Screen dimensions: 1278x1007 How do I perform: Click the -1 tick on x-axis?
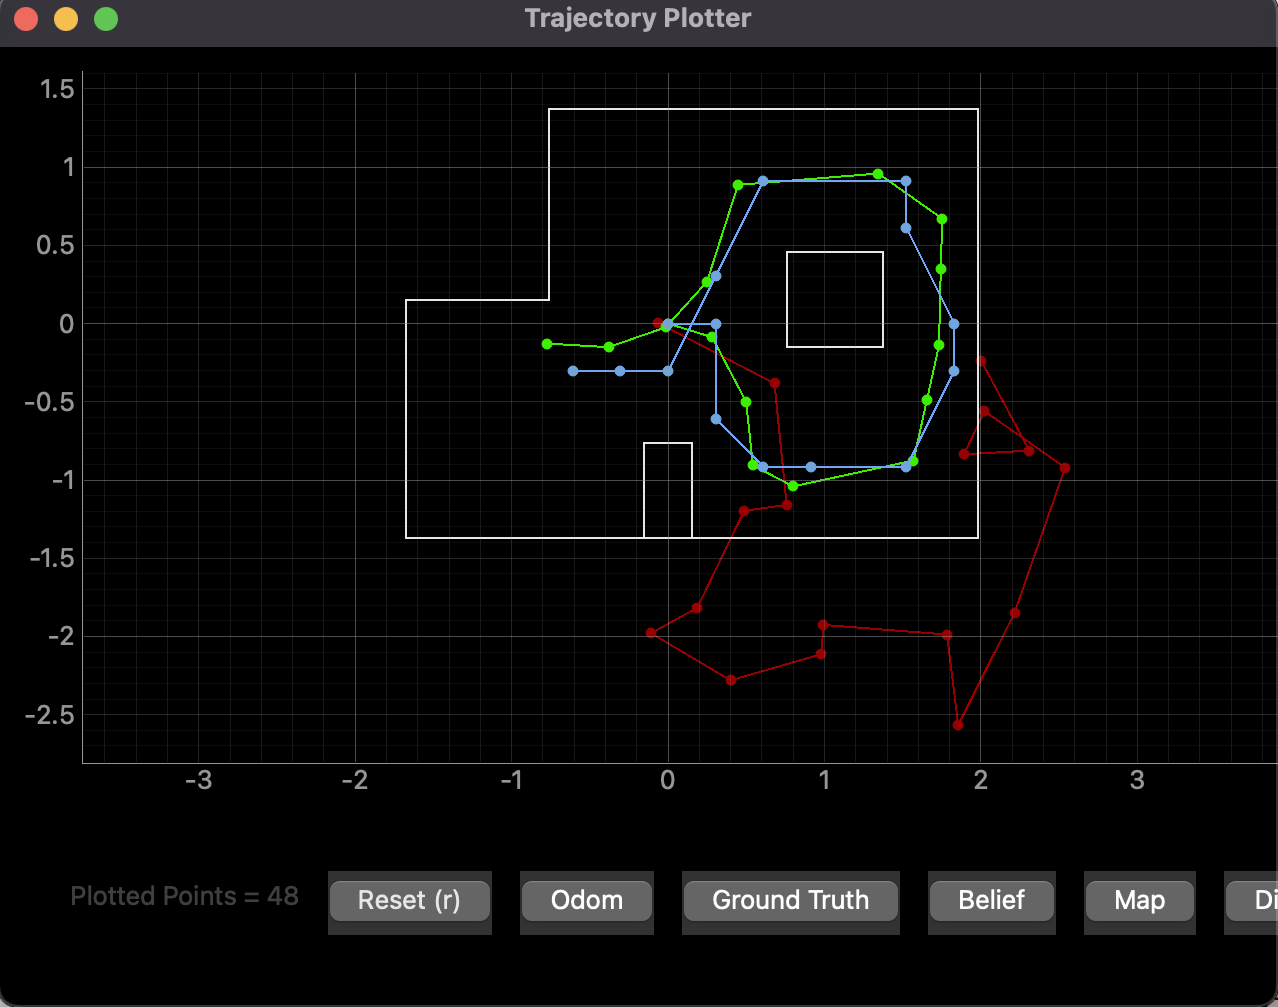(511, 781)
